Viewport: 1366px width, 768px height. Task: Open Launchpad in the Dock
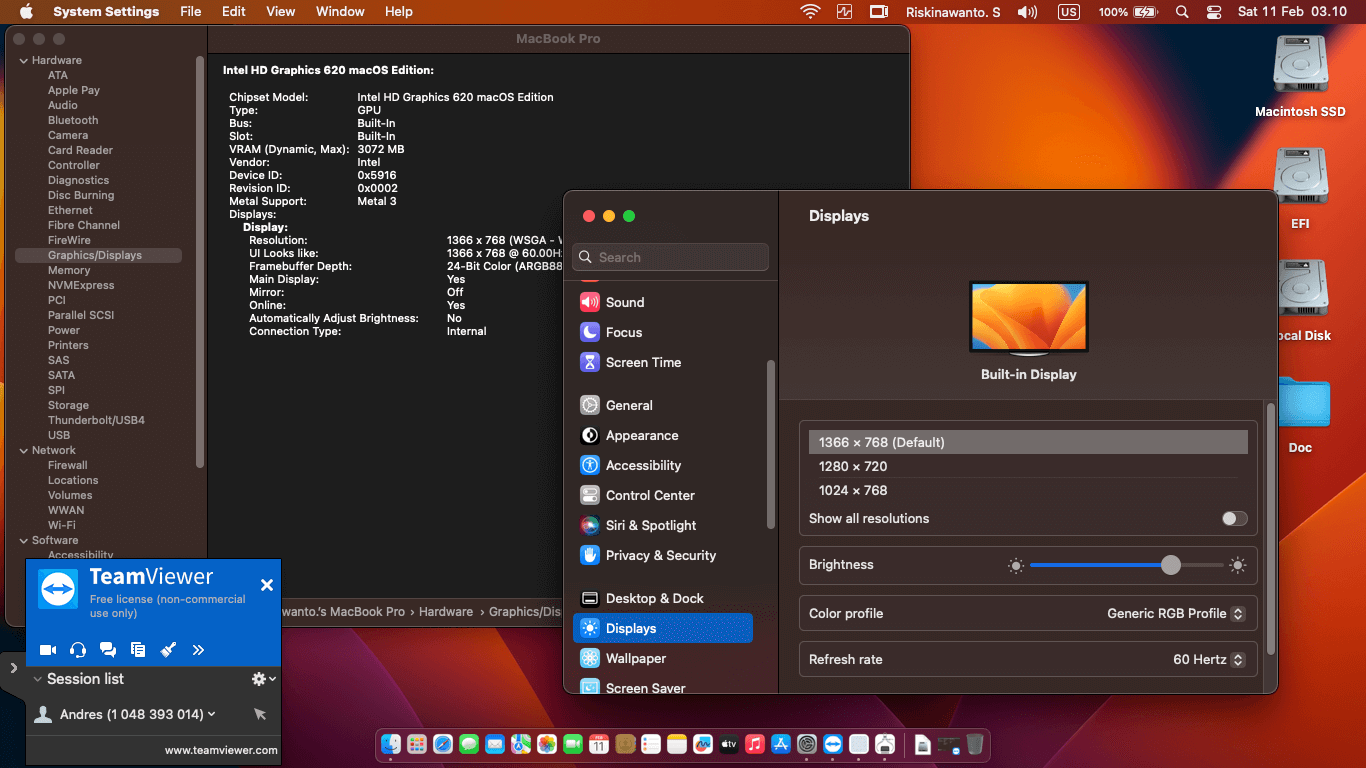[417, 744]
